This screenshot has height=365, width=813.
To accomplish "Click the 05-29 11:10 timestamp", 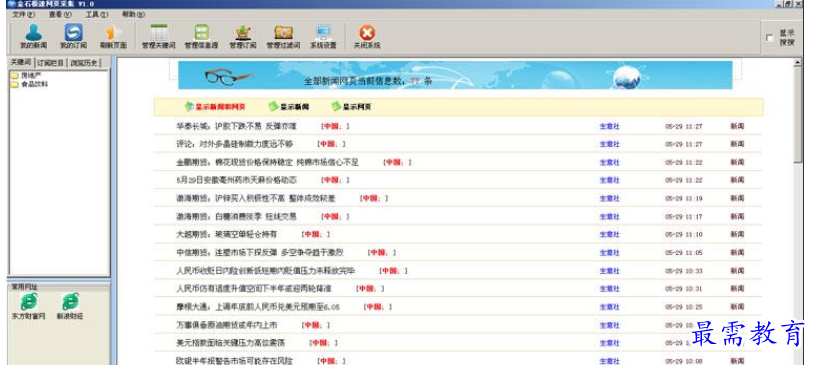I will [683, 235].
